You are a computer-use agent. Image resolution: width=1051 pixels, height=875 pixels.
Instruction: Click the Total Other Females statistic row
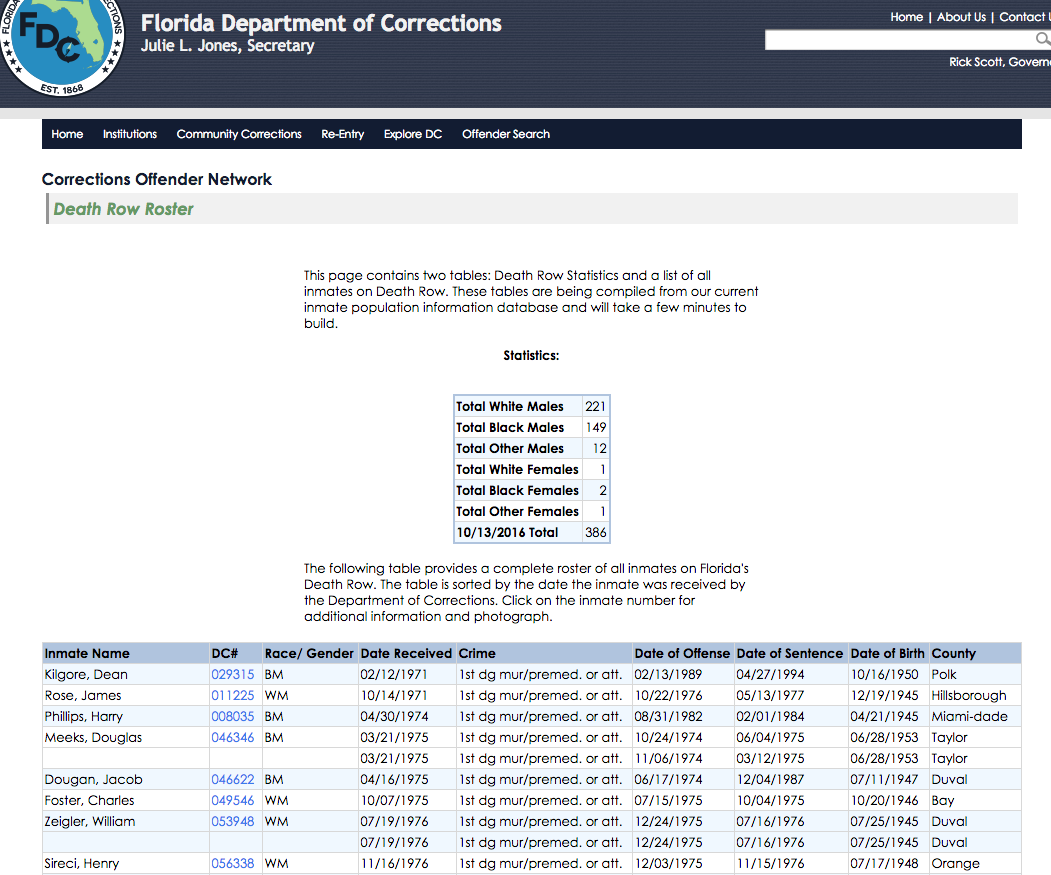(532, 512)
